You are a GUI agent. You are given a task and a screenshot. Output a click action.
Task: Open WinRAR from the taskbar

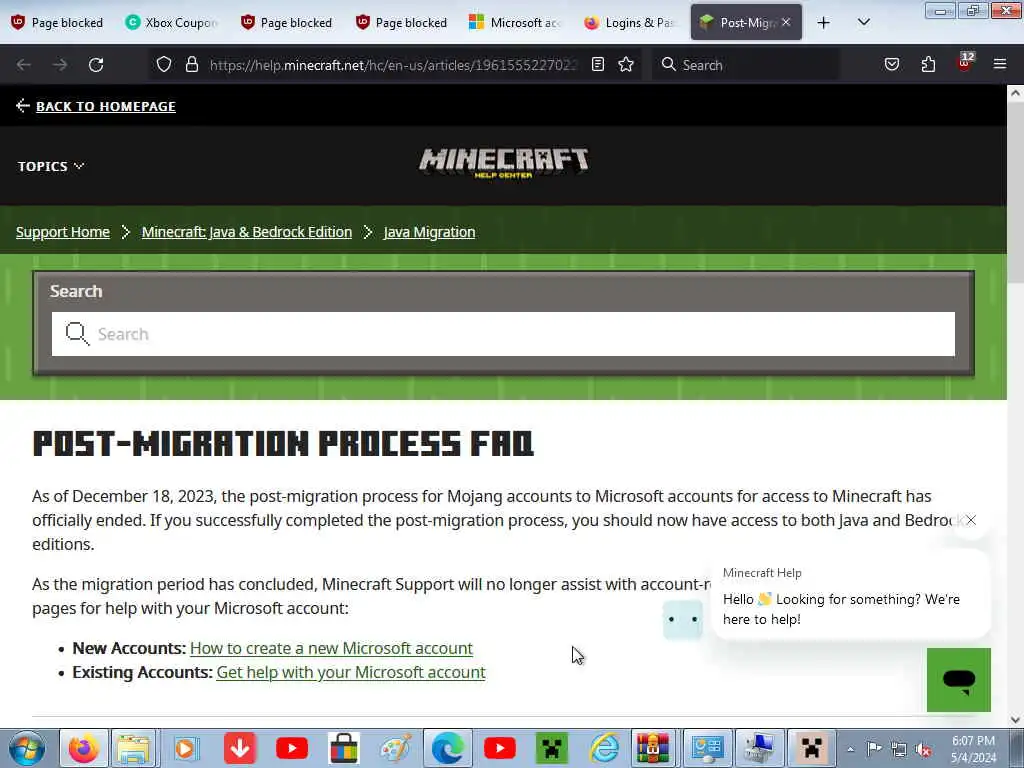652,748
